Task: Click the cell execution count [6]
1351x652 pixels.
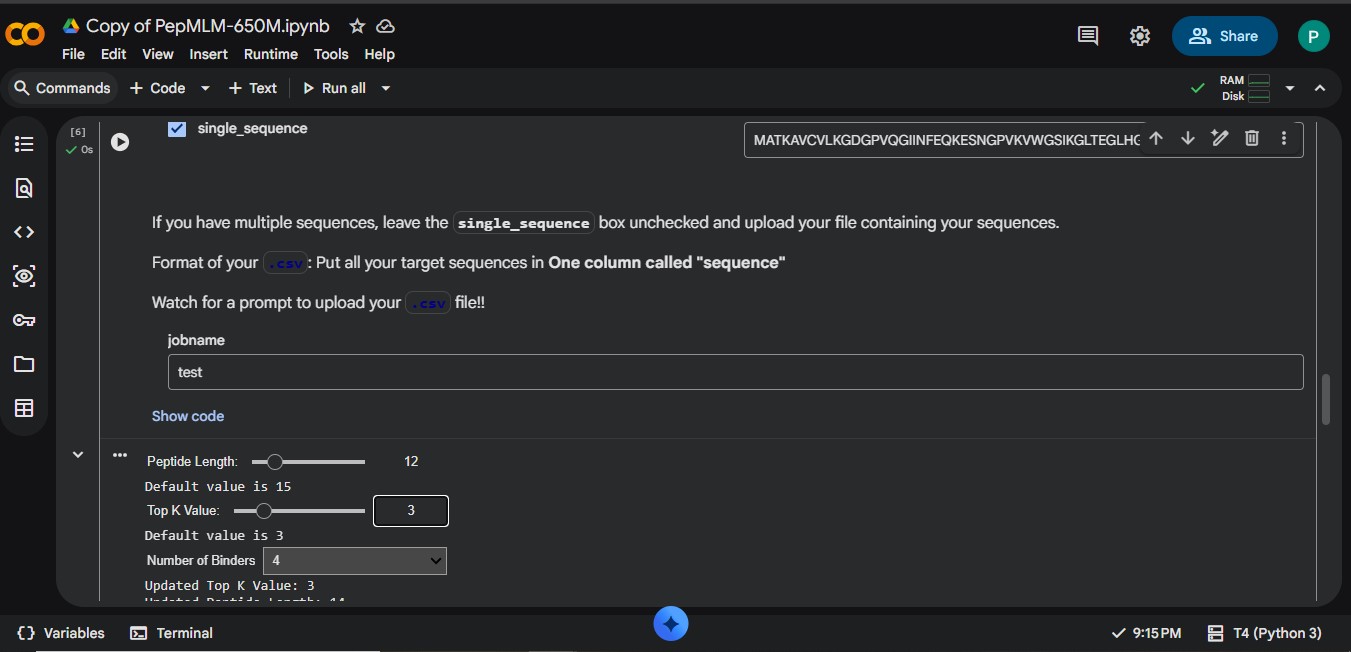Action: pos(78,132)
